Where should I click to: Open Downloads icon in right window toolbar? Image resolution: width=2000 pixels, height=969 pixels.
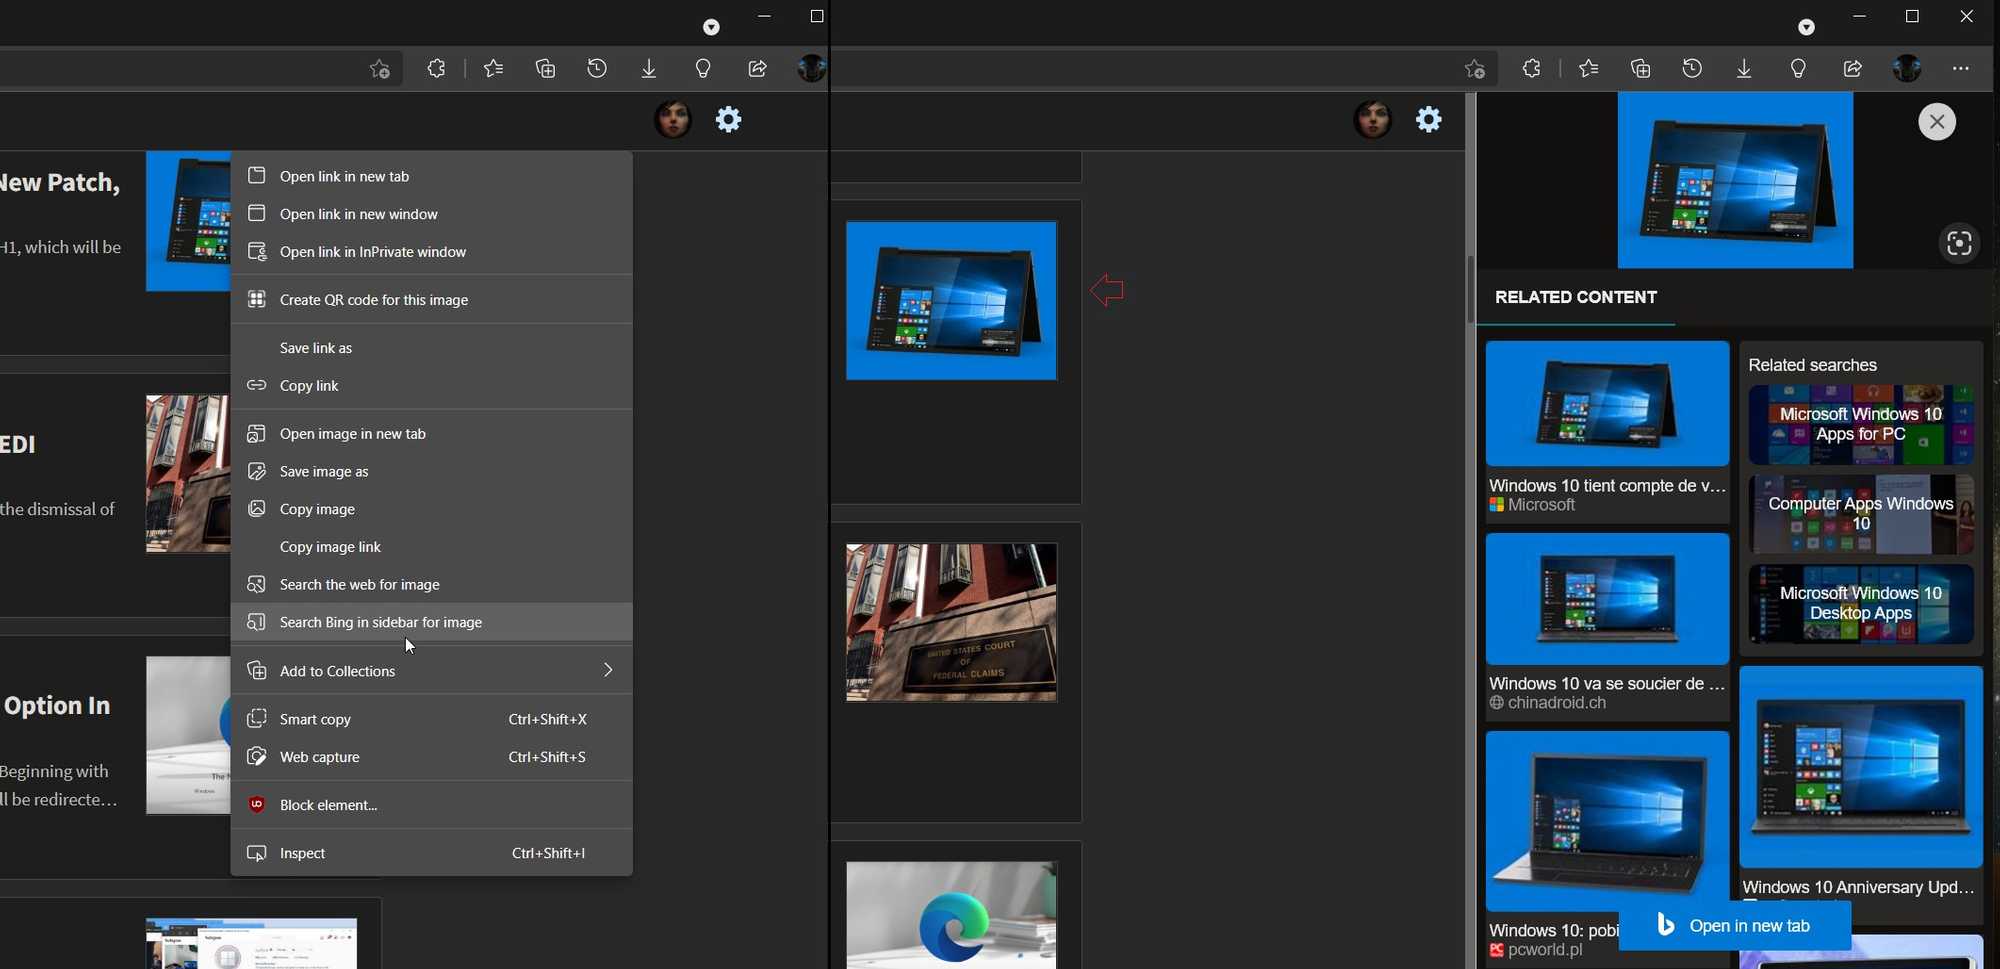[1744, 69]
